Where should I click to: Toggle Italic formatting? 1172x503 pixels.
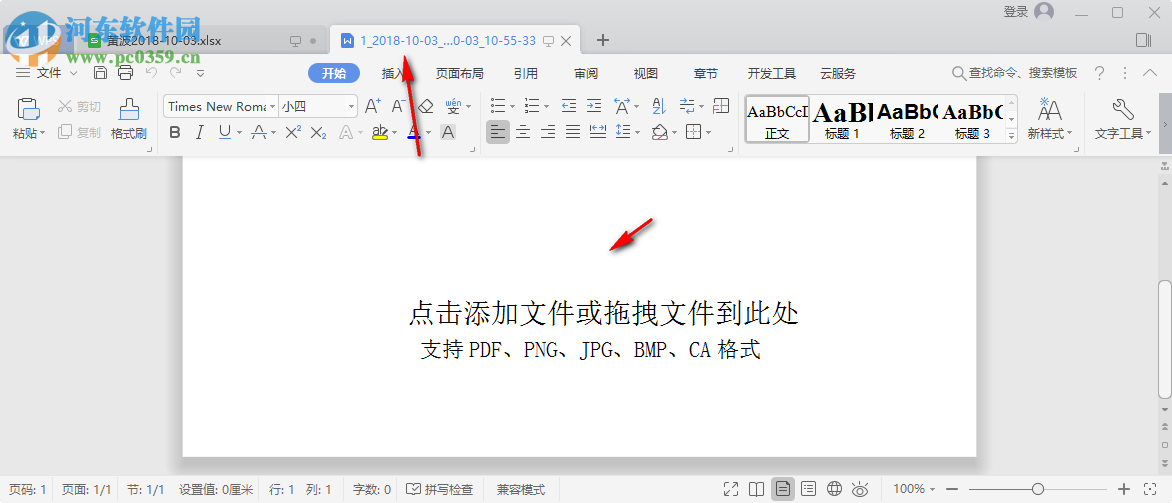pos(200,132)
